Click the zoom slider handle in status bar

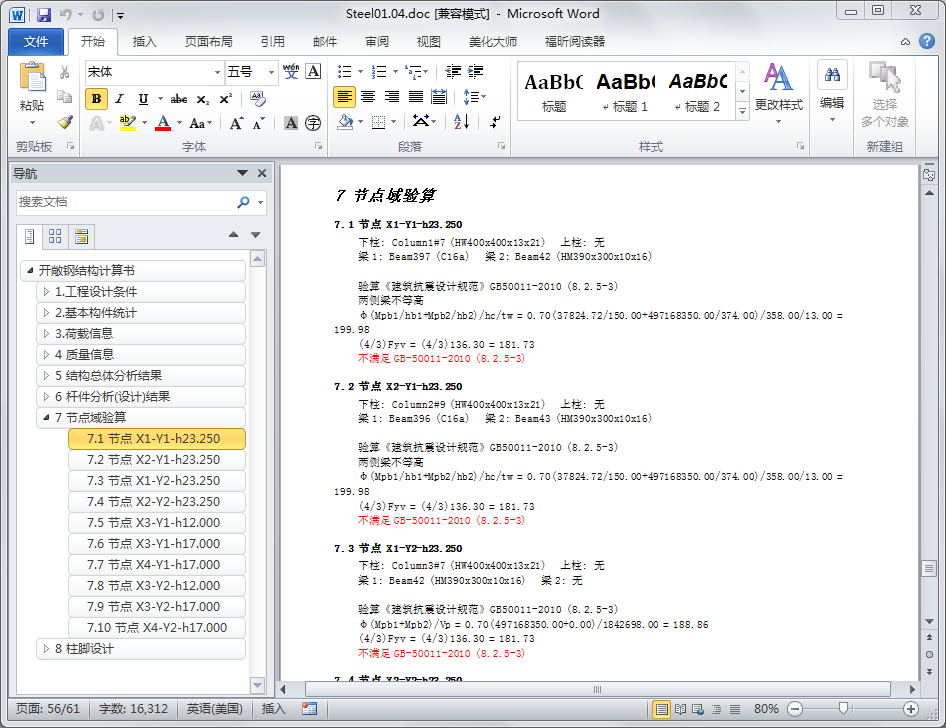point(844,709)
